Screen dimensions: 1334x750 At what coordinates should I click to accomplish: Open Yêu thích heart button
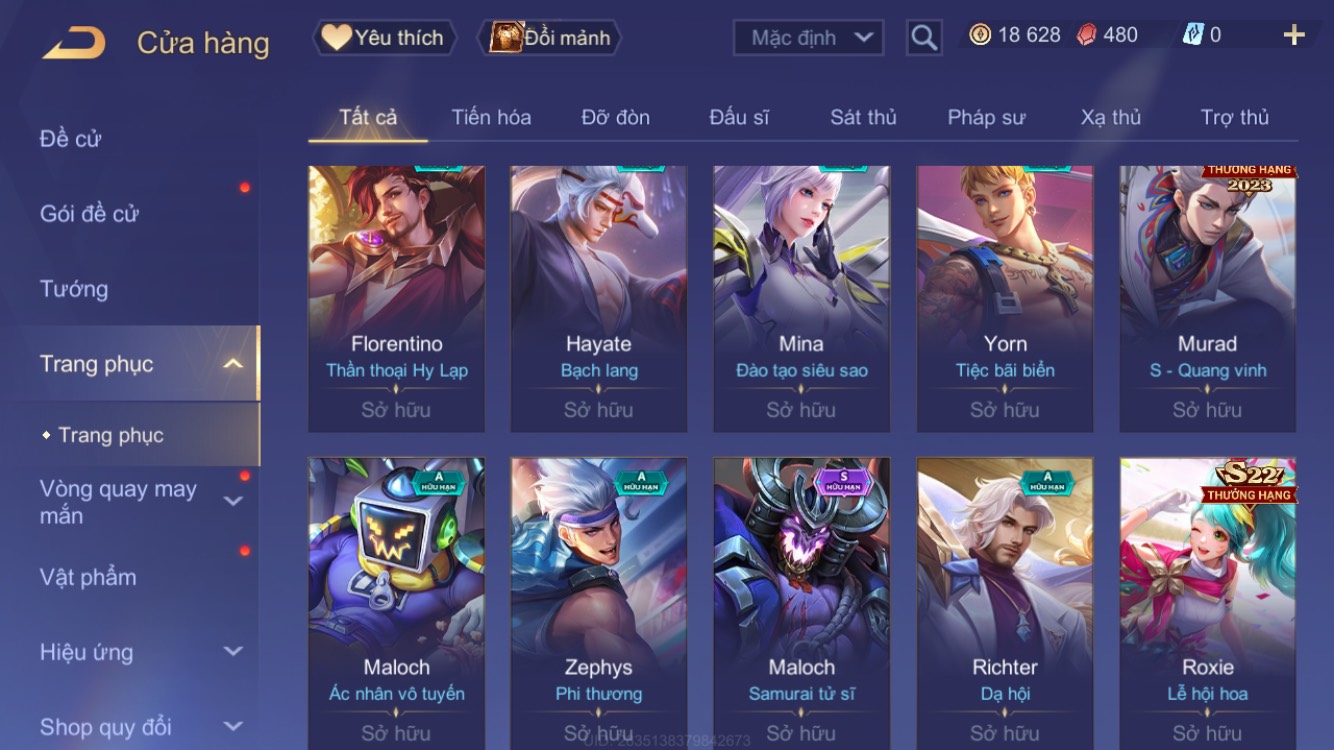click(x=384, y=38)
